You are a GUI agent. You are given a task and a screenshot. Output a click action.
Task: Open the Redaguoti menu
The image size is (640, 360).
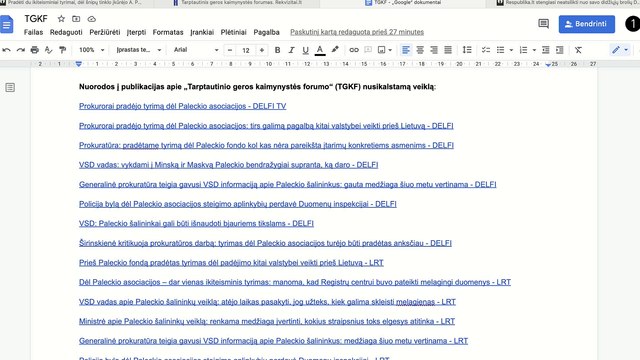66,32
